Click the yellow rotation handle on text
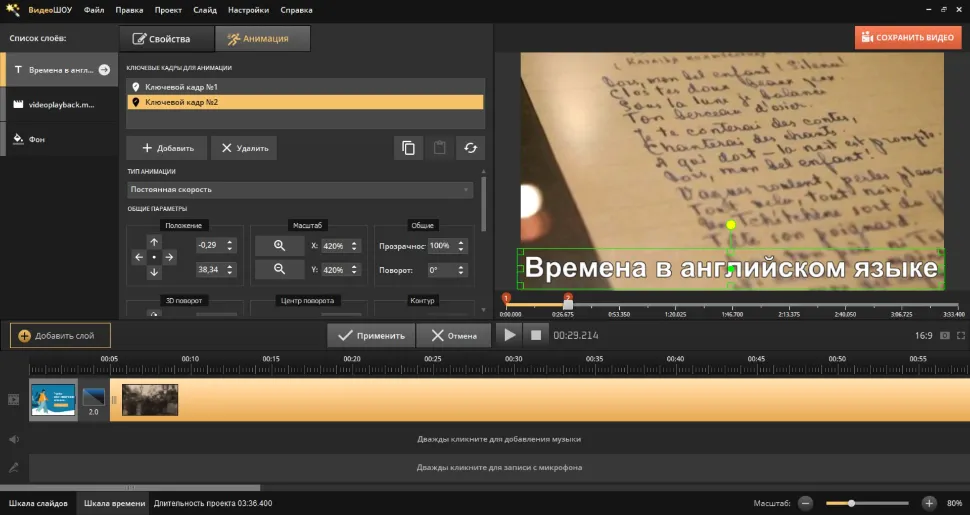 [731, 225]
